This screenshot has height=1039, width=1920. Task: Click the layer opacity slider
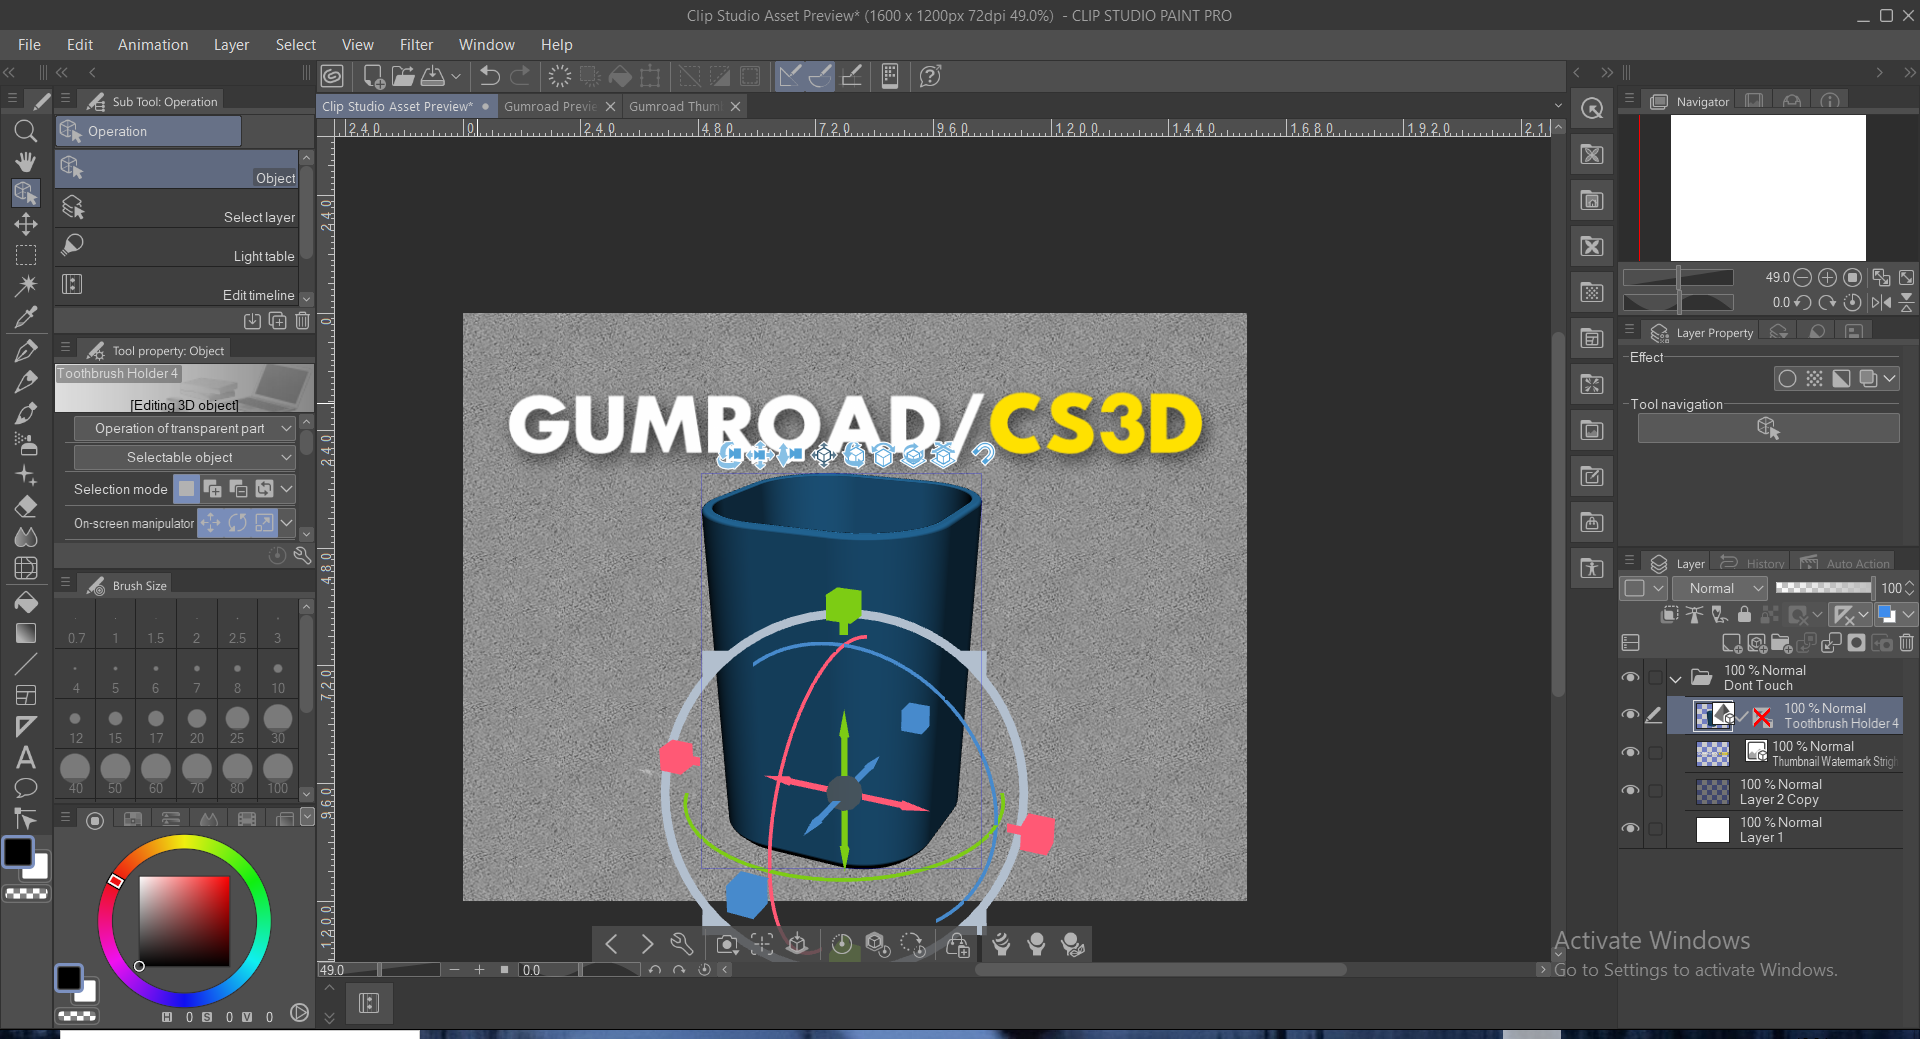[1825, 588]
